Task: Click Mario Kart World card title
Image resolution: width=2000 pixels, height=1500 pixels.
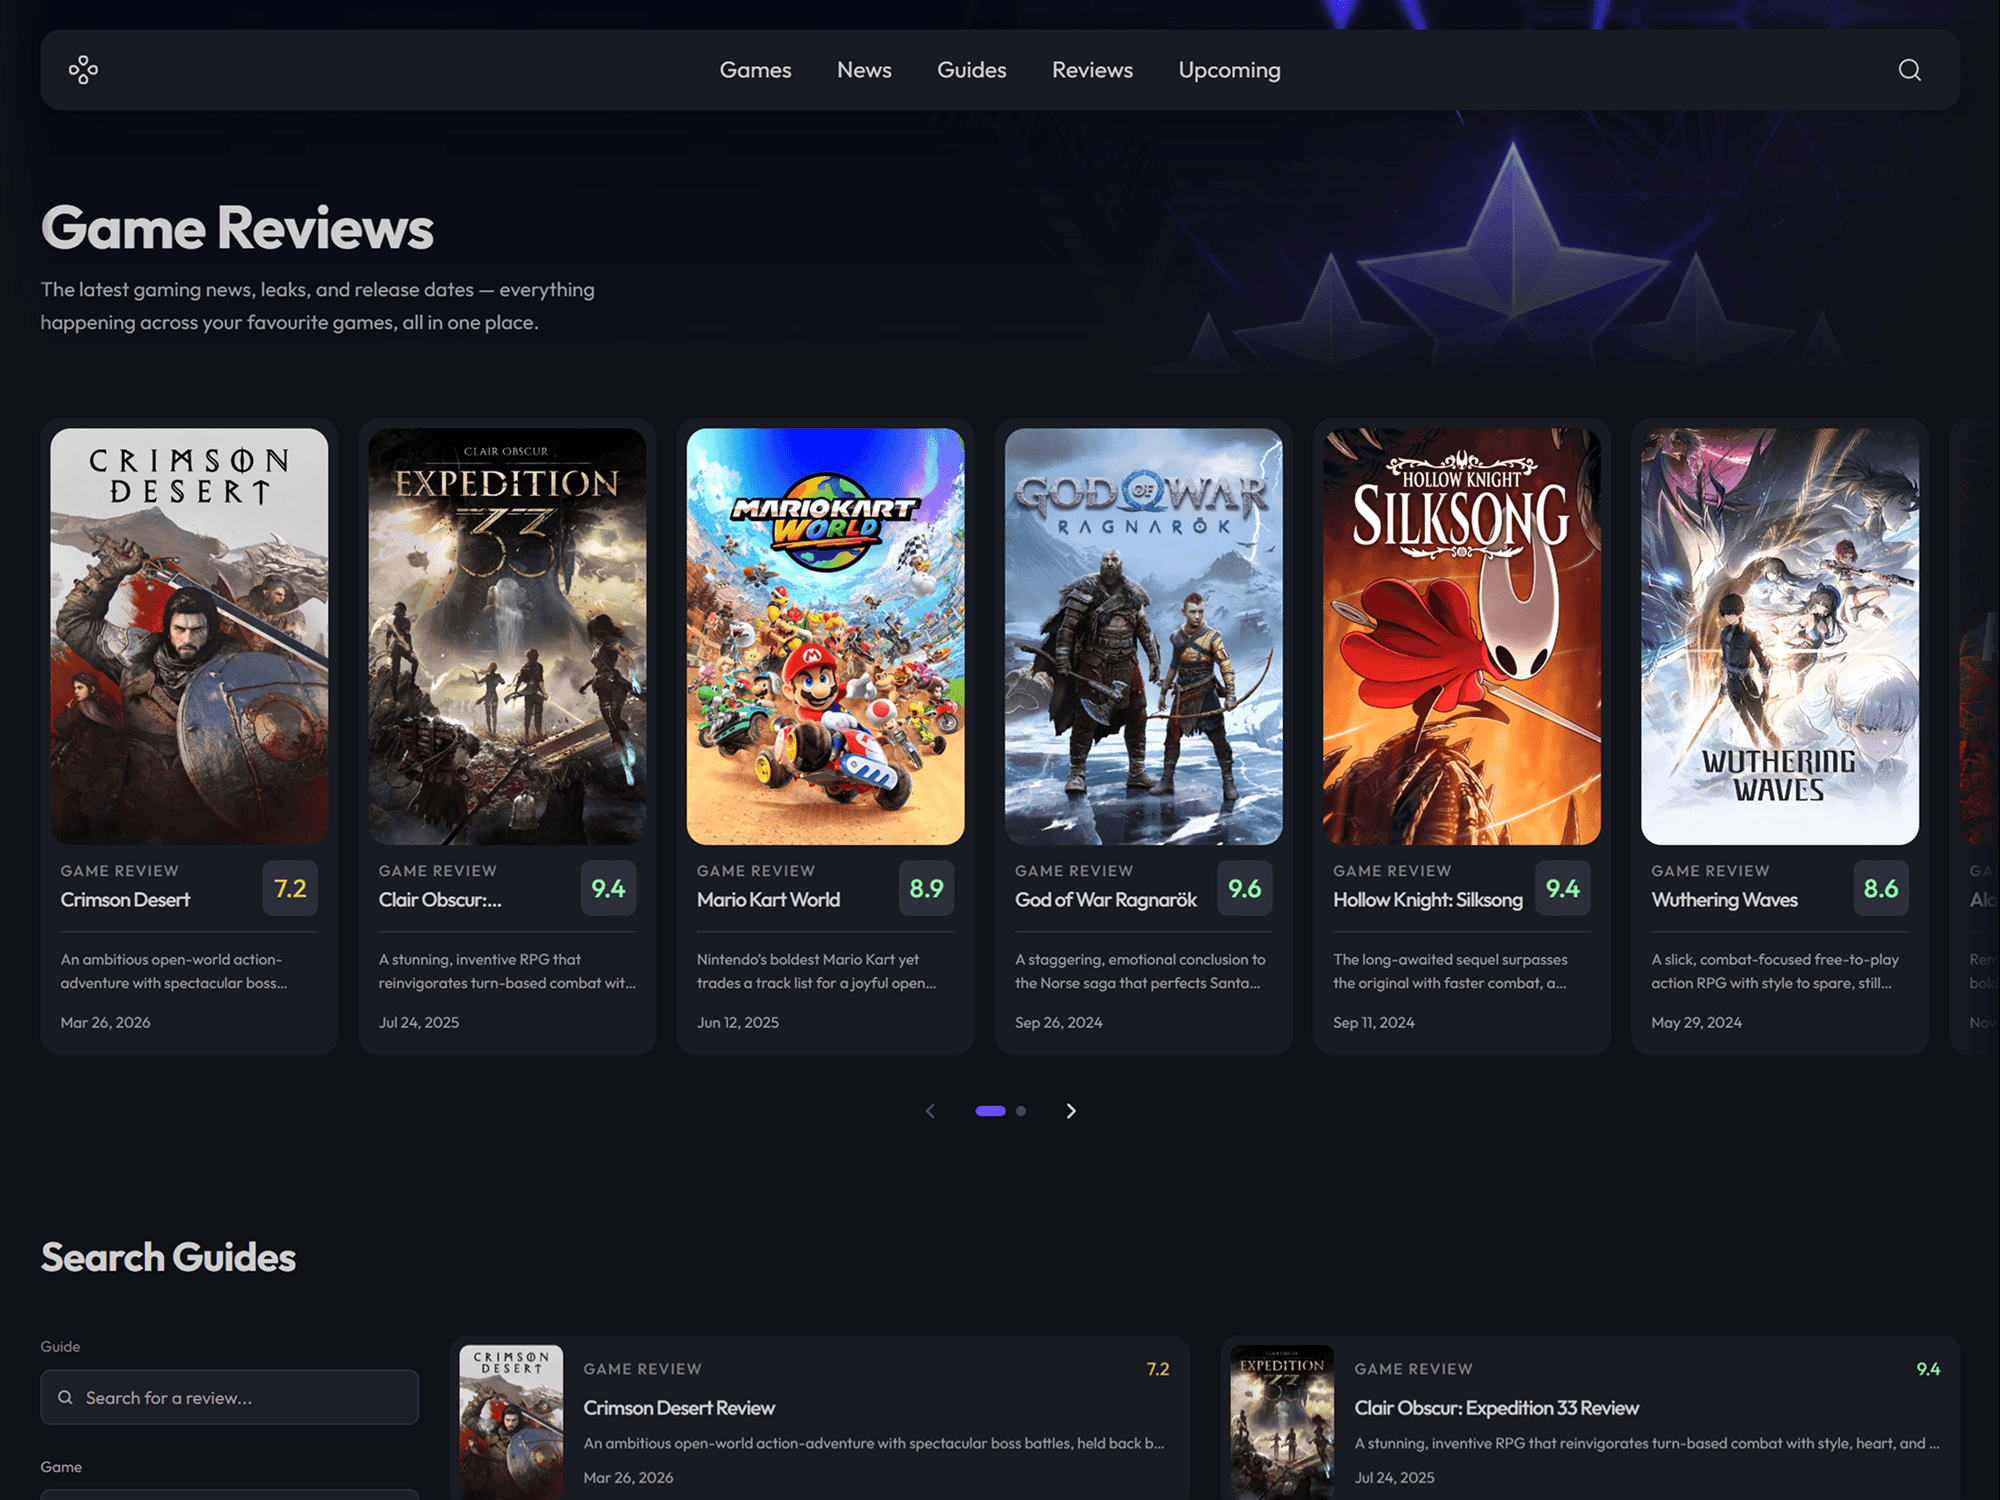Action: (768, 900)
